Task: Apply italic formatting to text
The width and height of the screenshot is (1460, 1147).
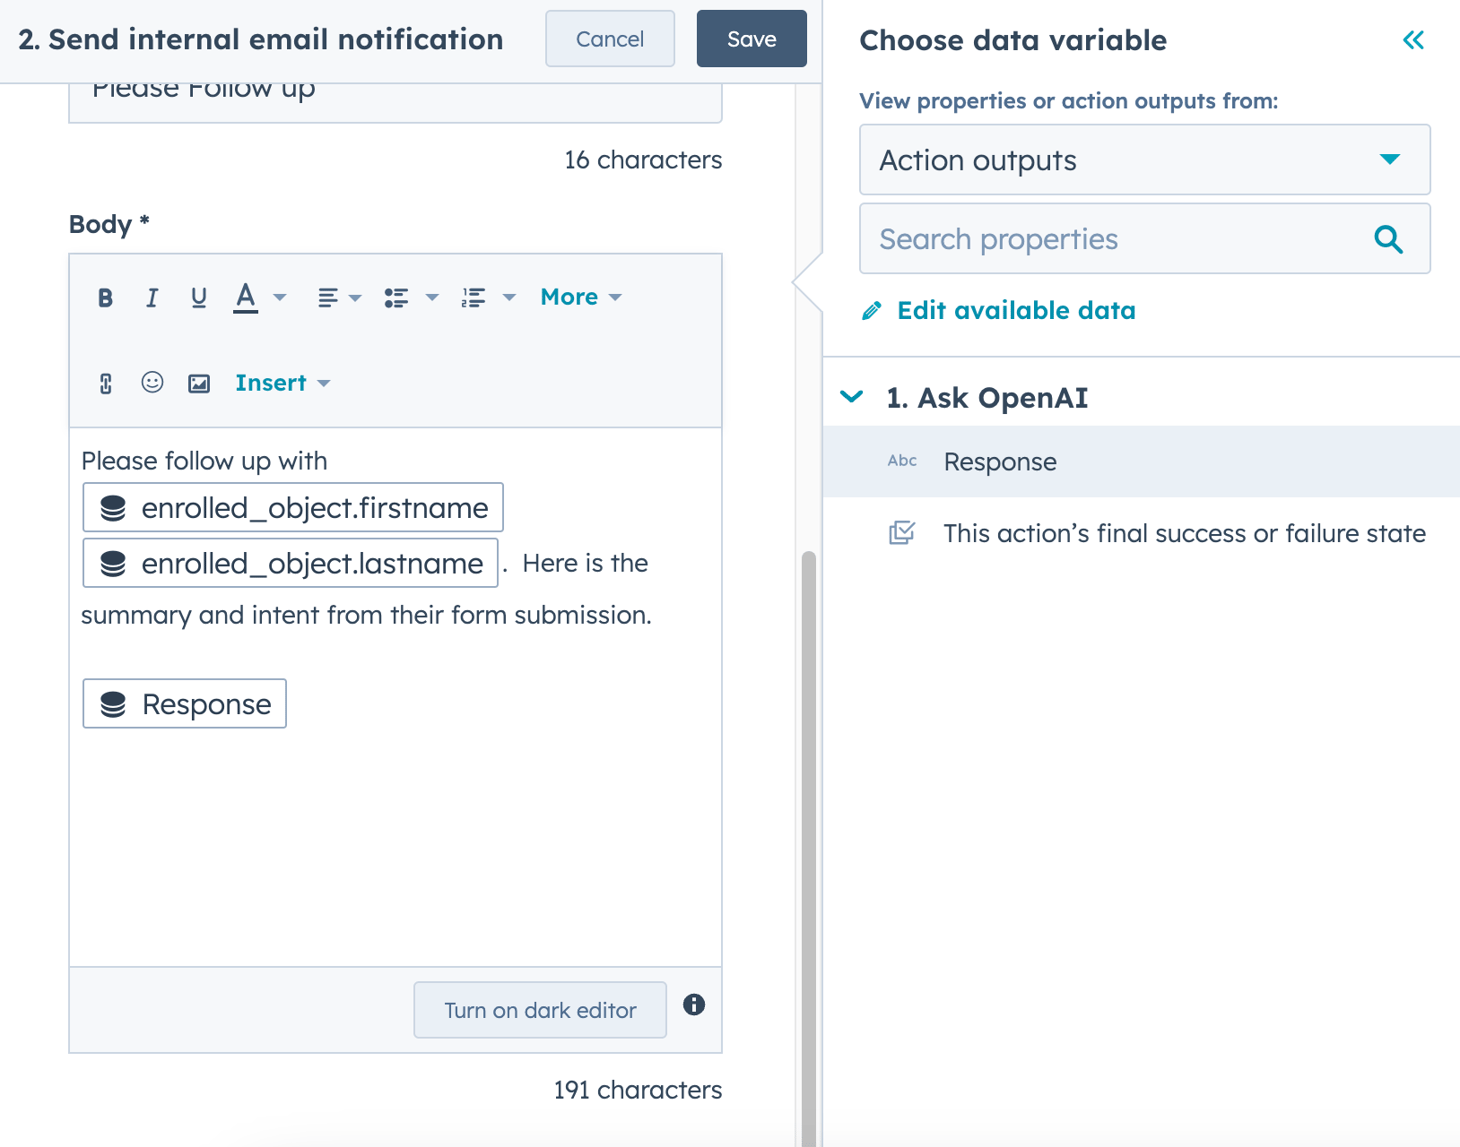Action: [152, 296]
